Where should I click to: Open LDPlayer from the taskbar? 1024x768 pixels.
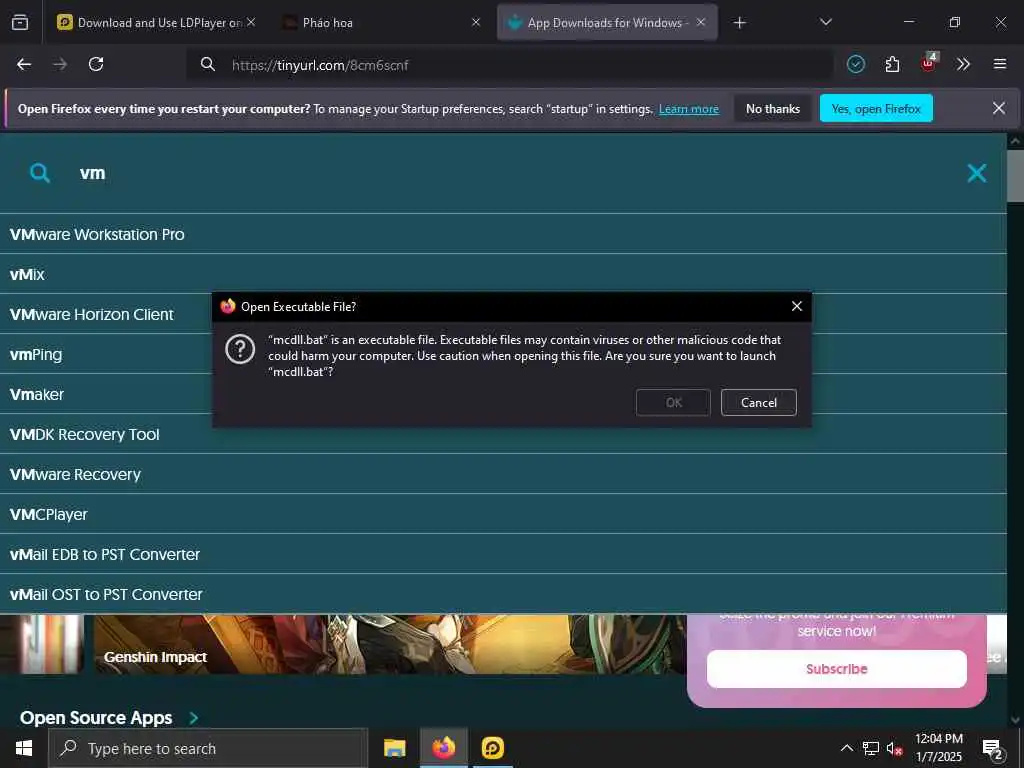492,748
